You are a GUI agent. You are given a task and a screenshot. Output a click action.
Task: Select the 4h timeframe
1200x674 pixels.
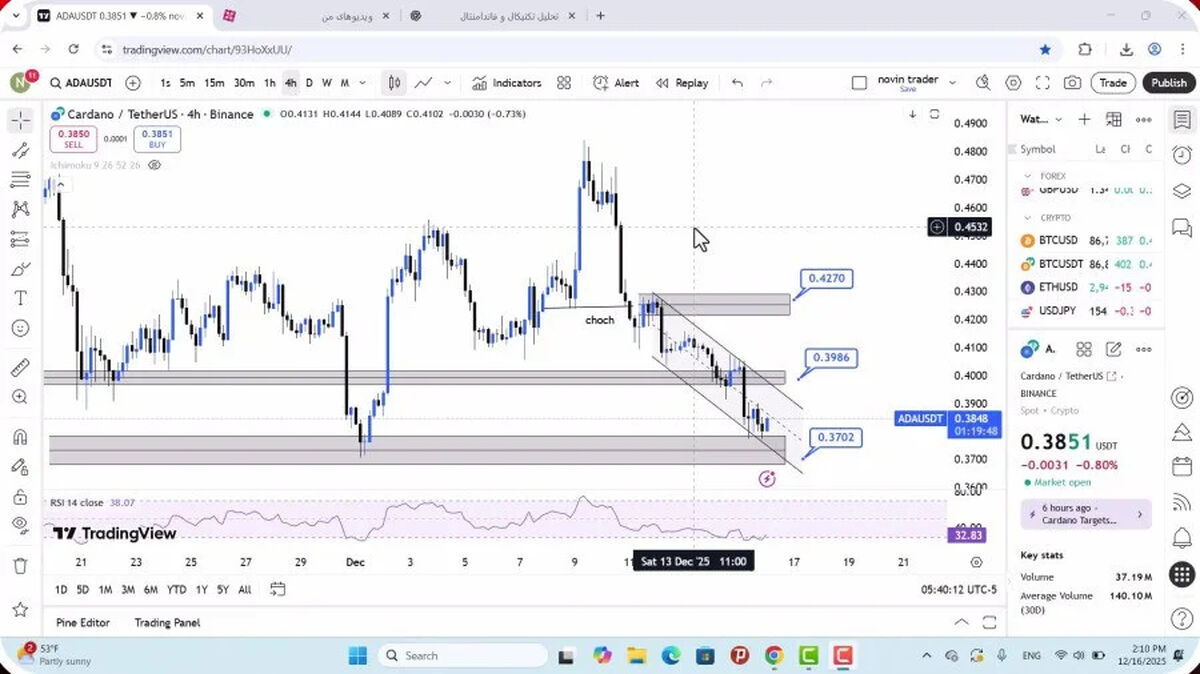point(290,83)
